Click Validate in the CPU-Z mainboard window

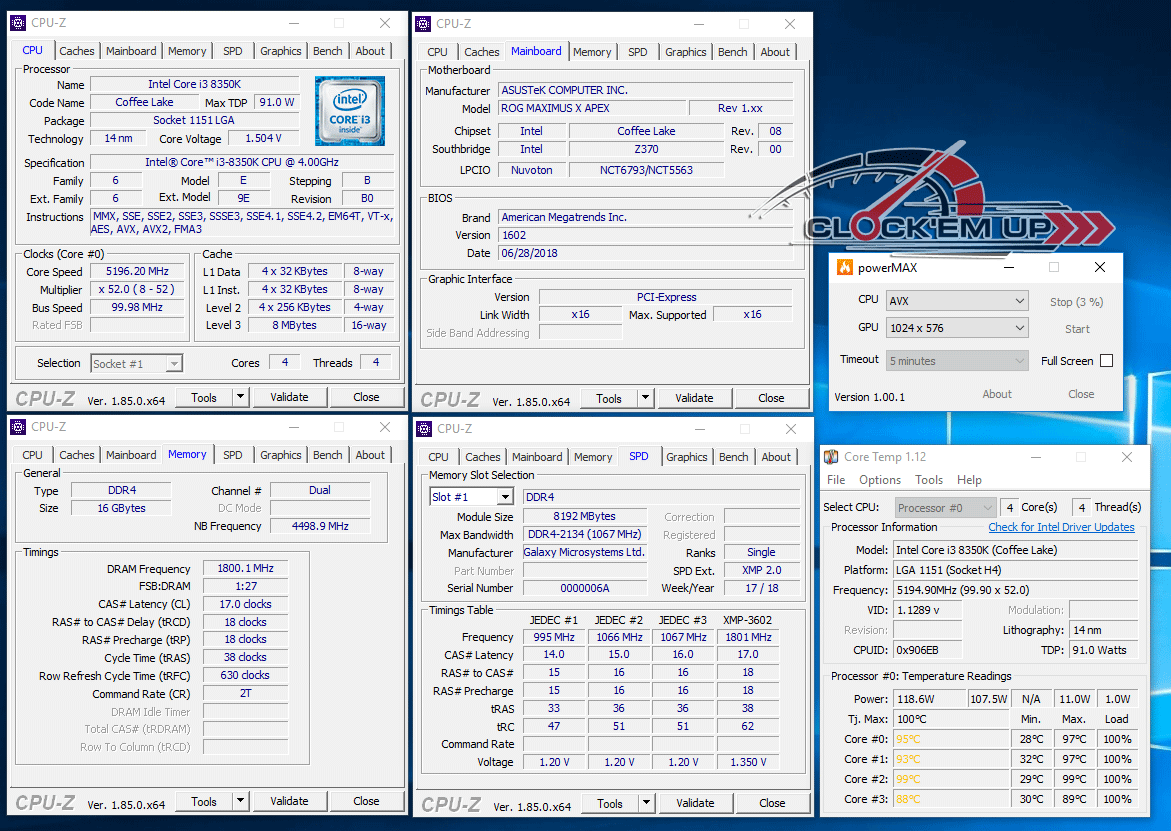pos(695,398)
